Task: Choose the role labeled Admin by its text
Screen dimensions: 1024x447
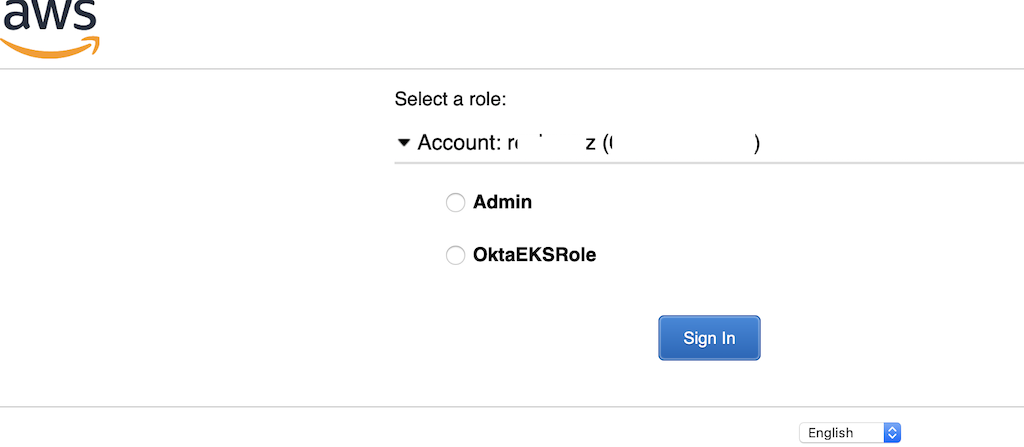Action: [x=502, y=202]
